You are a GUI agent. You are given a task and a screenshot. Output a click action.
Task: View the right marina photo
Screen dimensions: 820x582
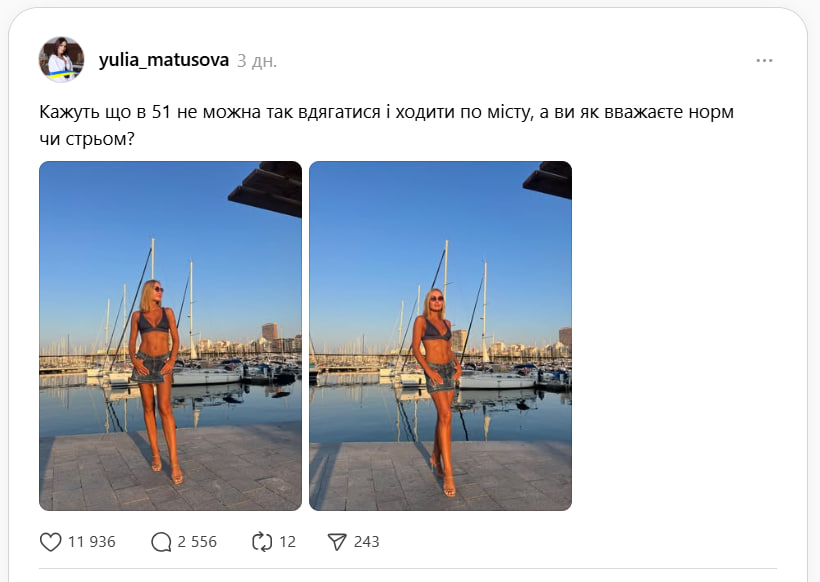tap(440, 336)
